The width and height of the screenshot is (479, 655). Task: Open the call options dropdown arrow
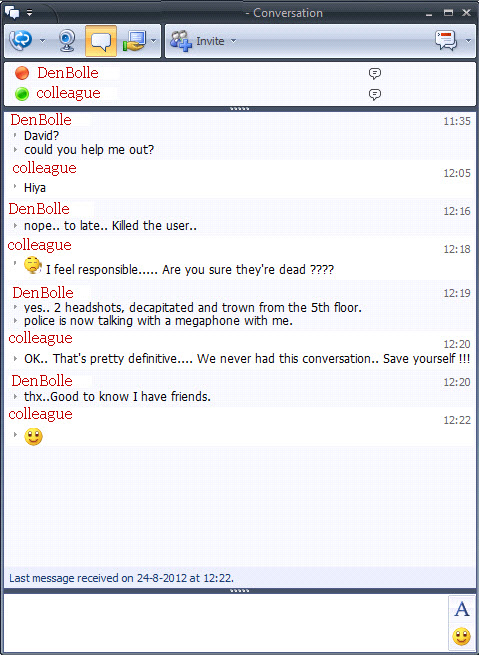(x=42, y=41)
